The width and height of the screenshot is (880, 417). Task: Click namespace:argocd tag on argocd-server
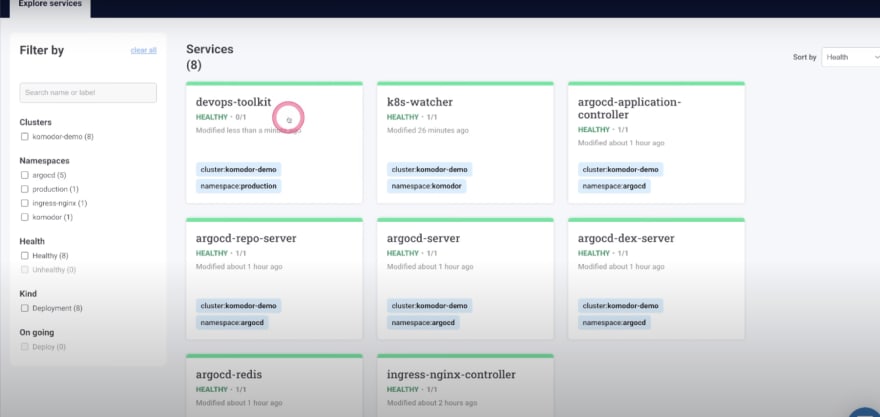click(x=423, y=323)
